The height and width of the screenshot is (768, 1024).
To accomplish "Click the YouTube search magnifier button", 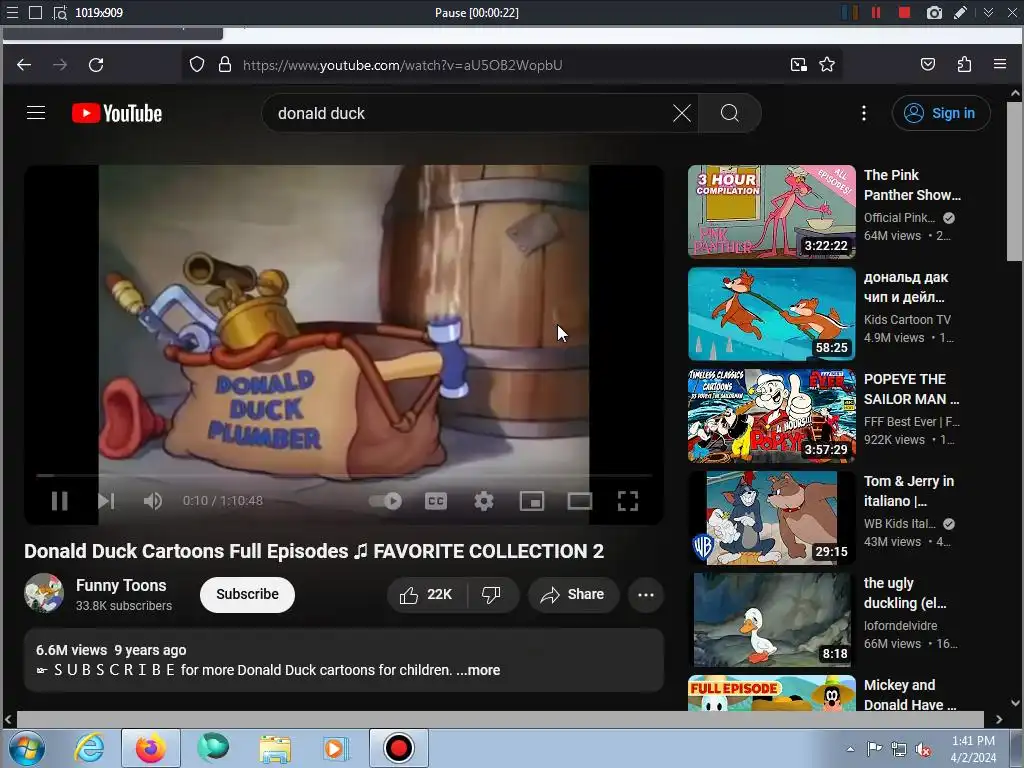I will click(729, 113).
